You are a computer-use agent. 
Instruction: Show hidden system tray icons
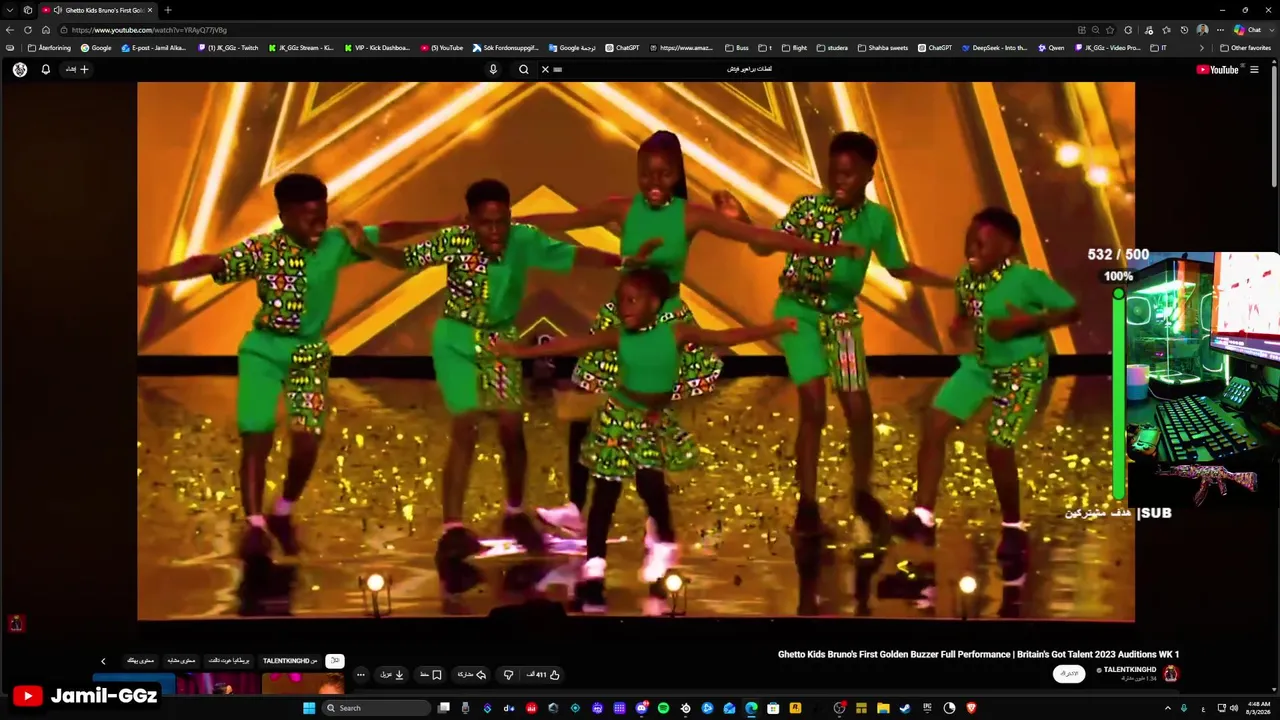tap(1167, 708)
